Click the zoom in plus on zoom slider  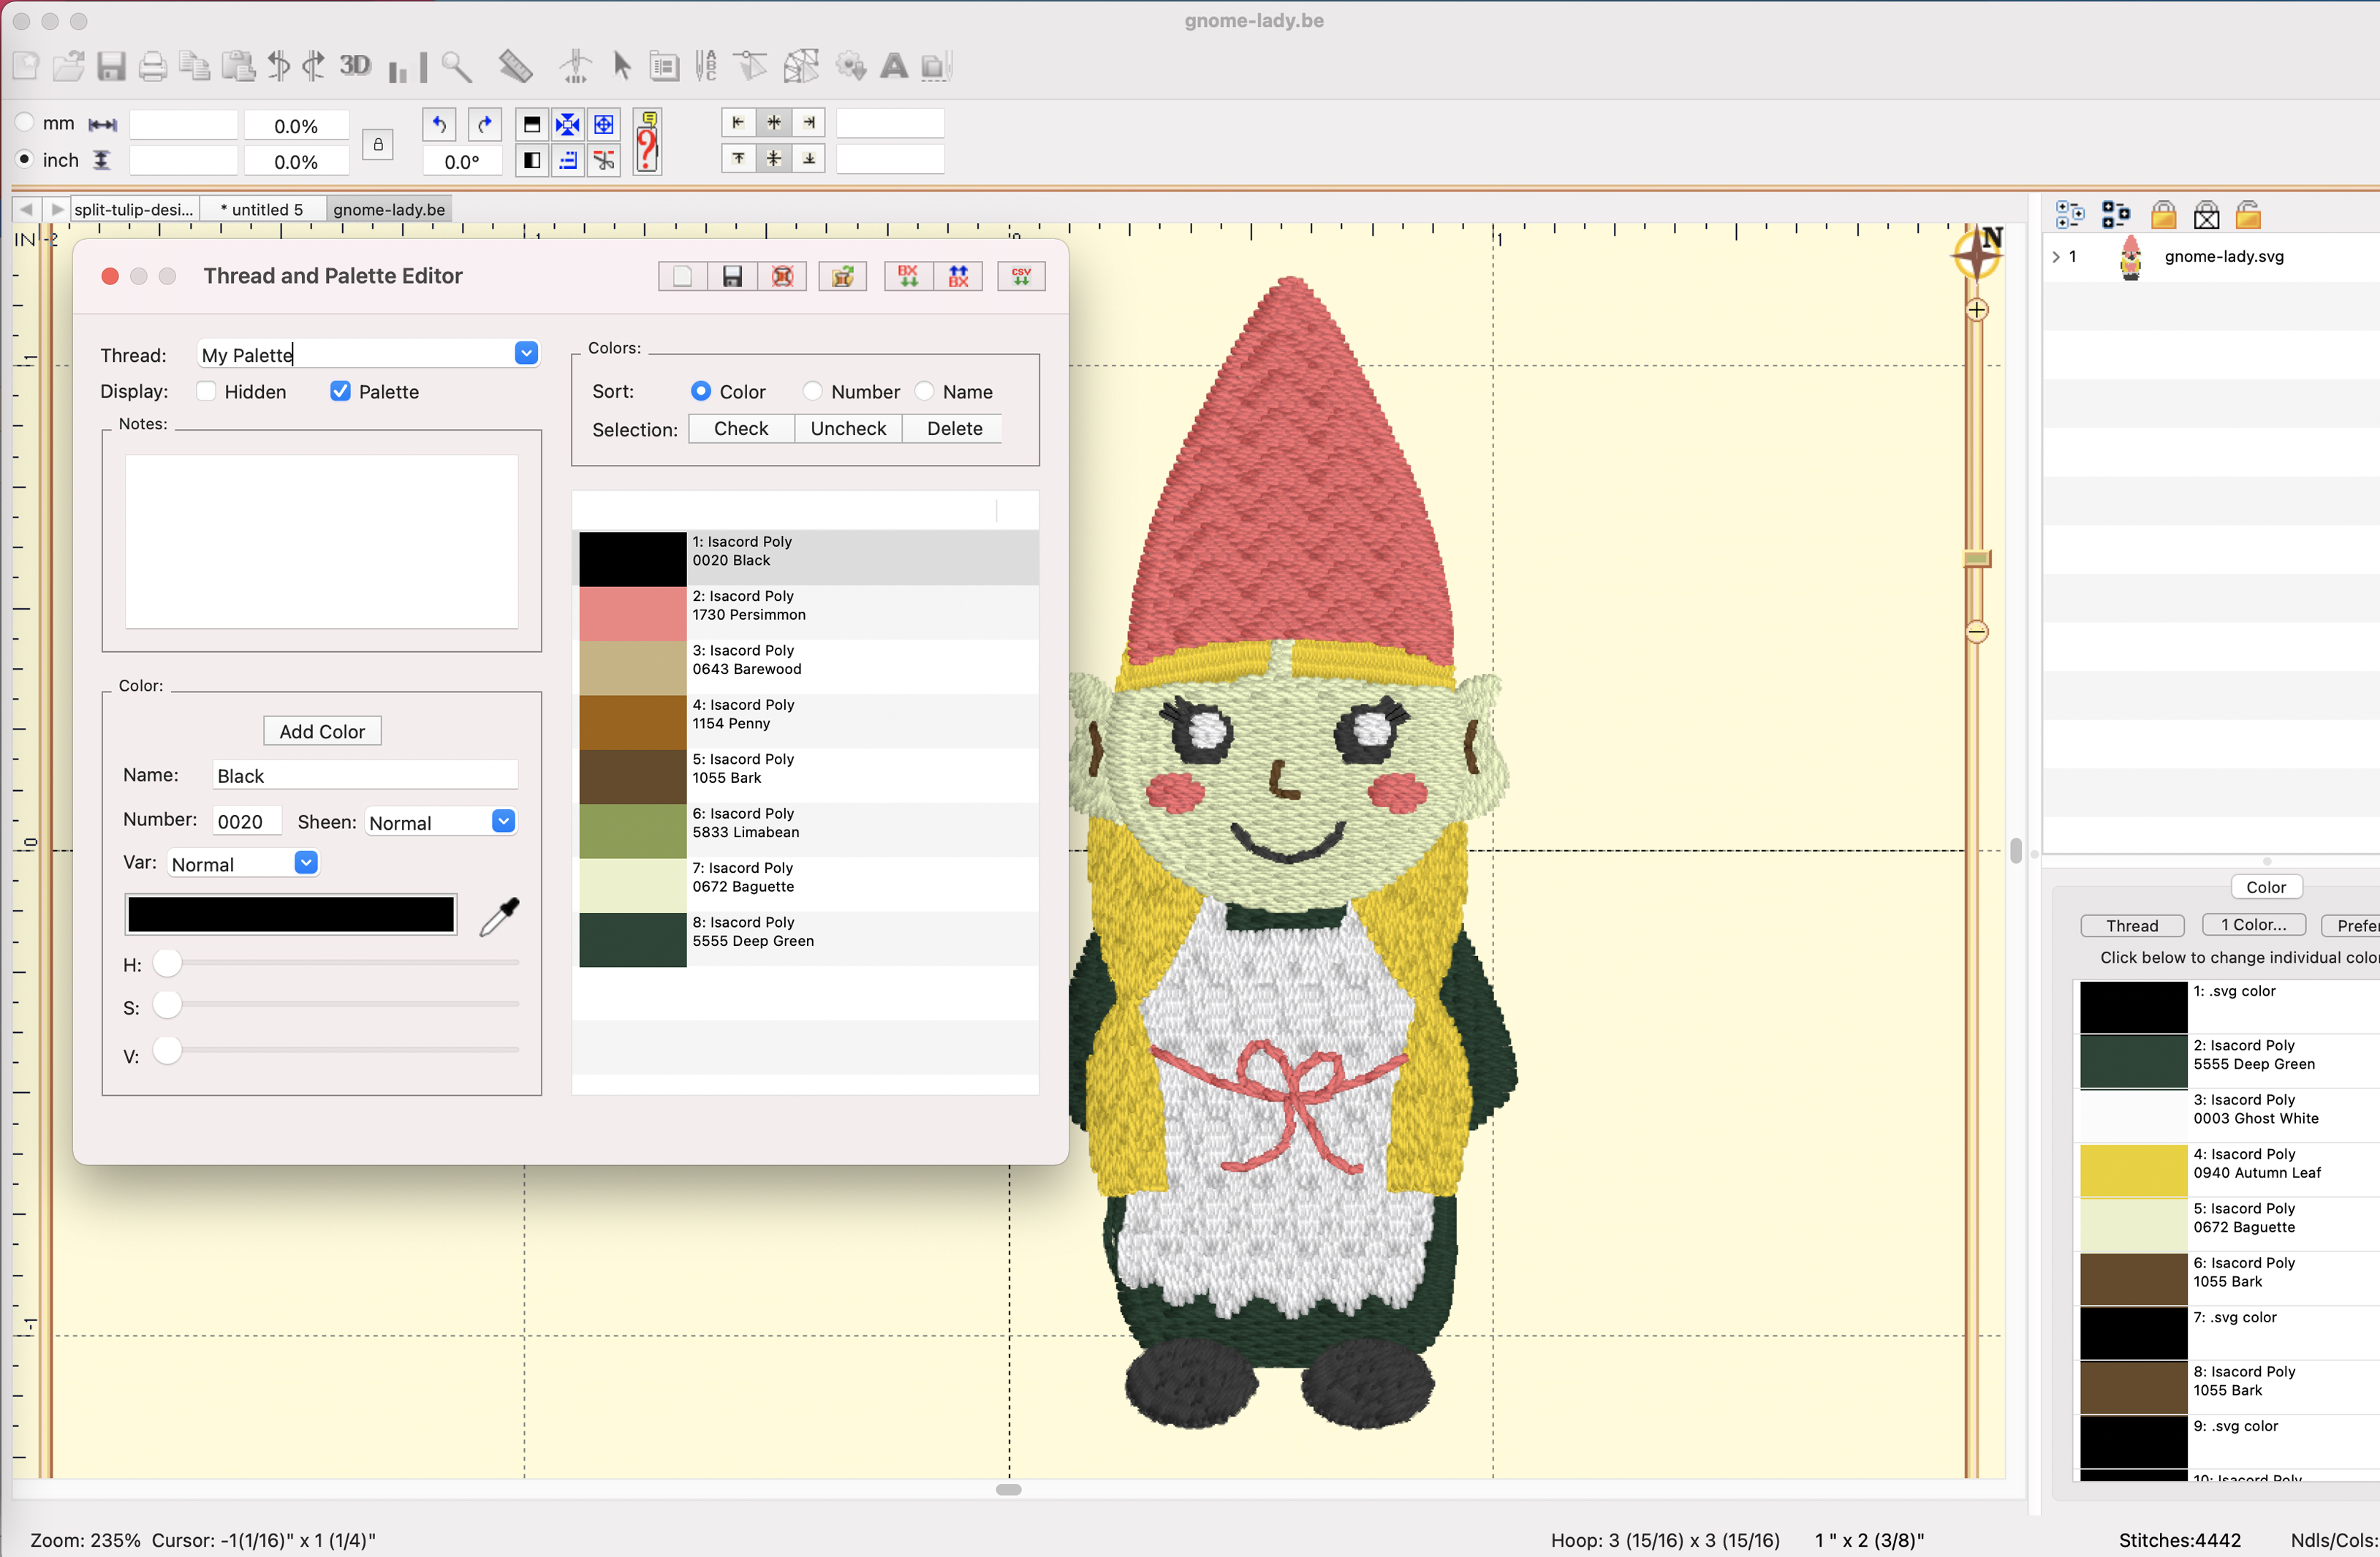1977,310
